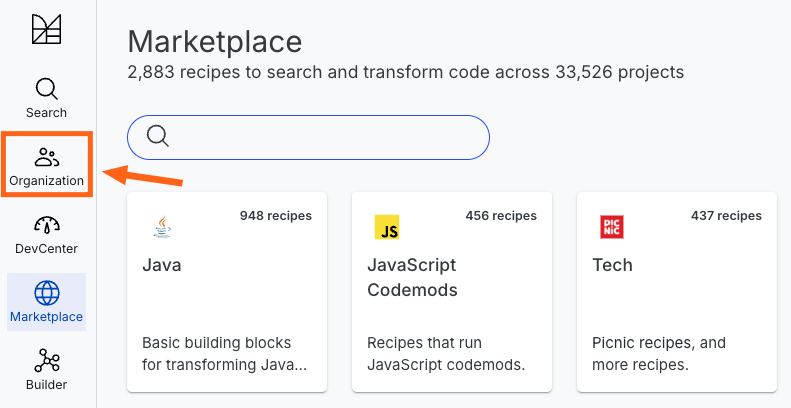Click the Java coffee cup logo
This screenshot has width=791, height=408.
[x=162, y=227]
